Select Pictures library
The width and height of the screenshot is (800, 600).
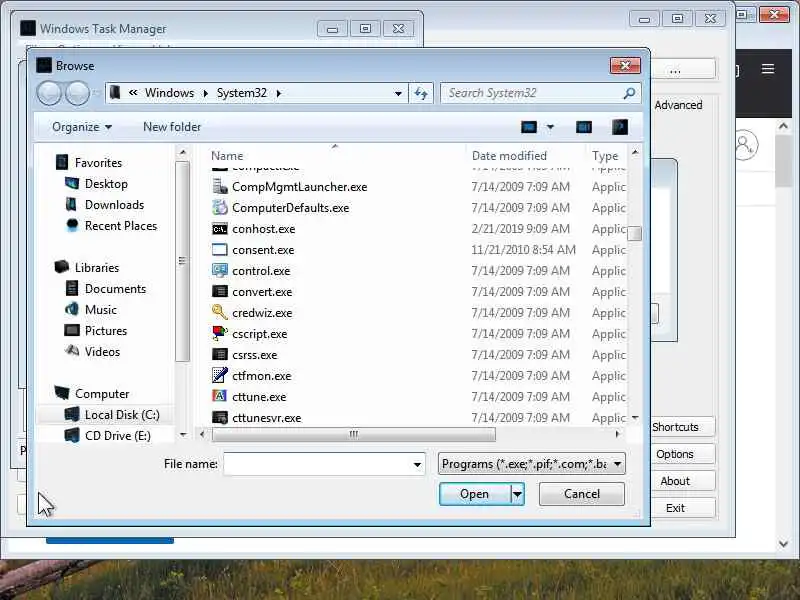(x=106, y=331)
